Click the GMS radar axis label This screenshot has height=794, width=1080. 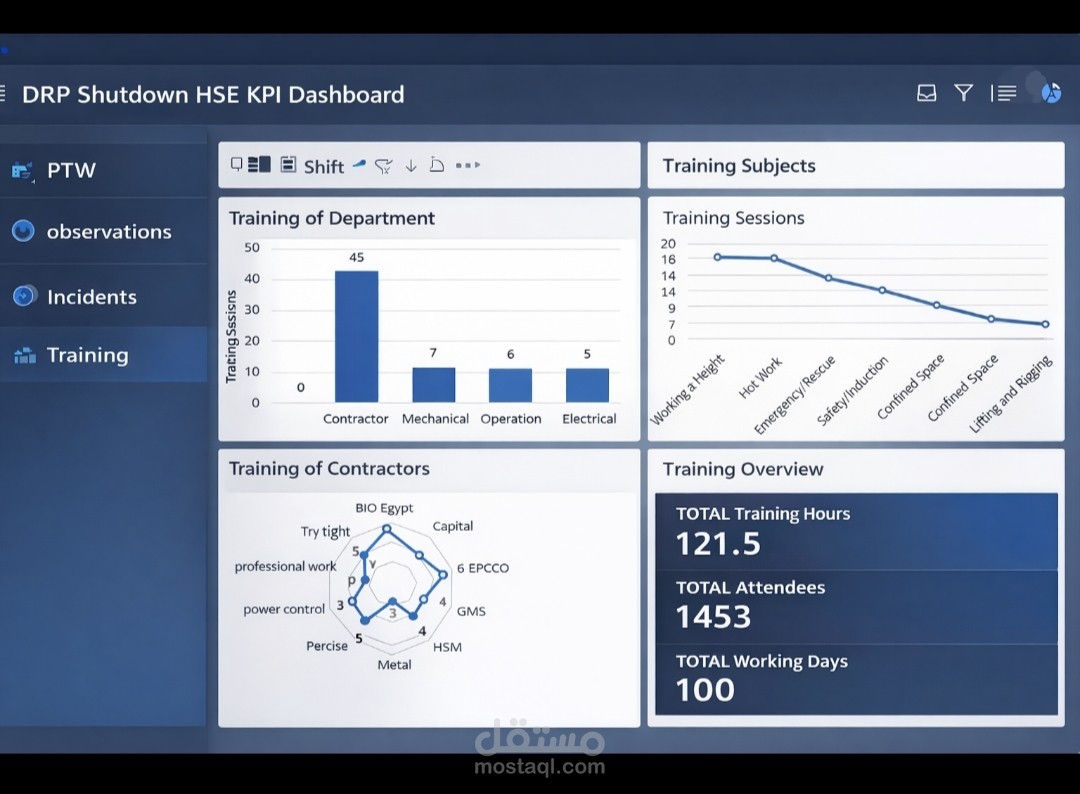tap(471, 611)
